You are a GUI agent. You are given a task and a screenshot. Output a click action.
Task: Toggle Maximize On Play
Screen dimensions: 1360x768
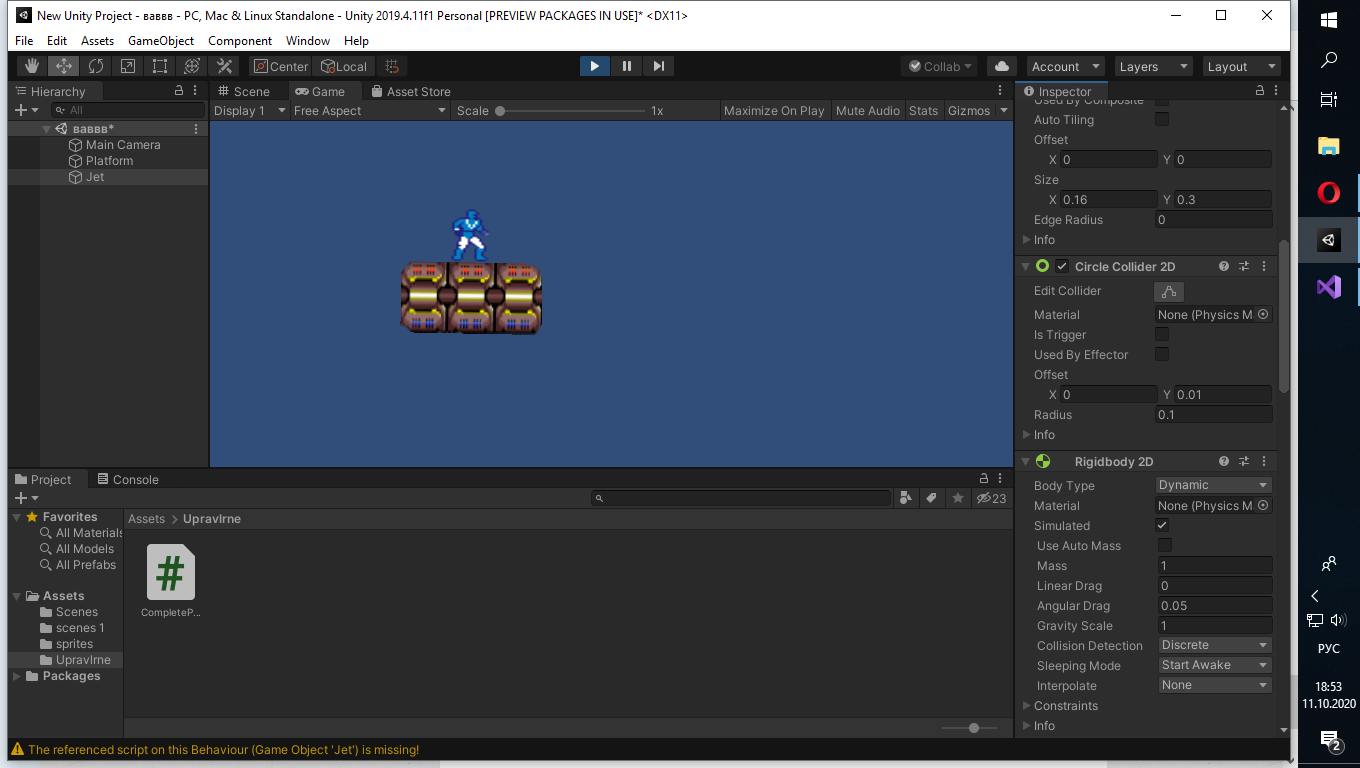pos(774,110)
